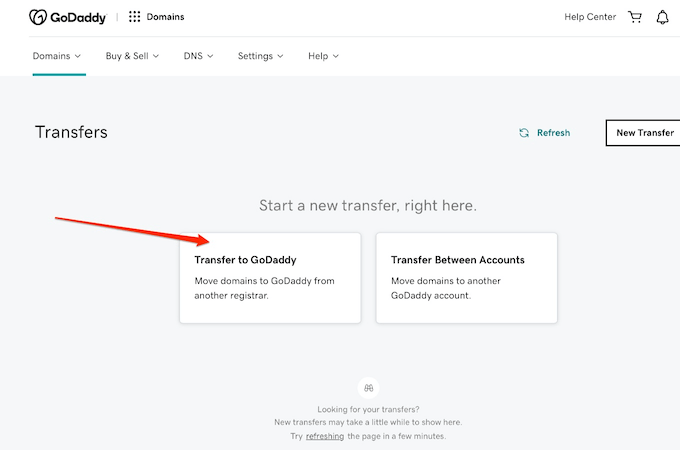The width and height of the screenshot is (680, 450).
Task: Expand the DNS dropdown
Action: coord(198,56)
